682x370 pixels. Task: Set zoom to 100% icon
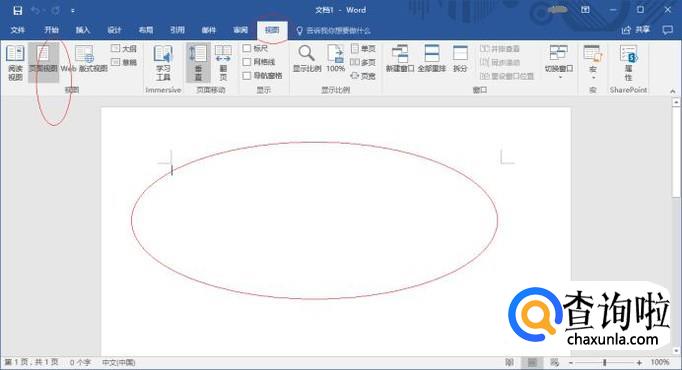click(x=335, y=58)
